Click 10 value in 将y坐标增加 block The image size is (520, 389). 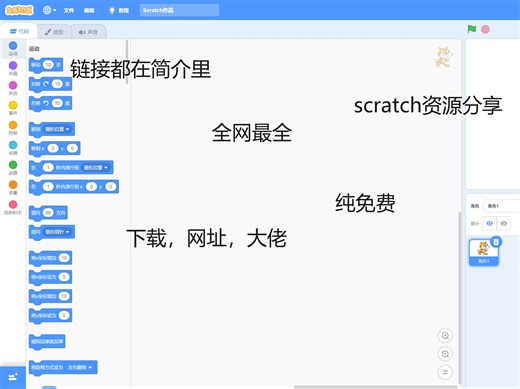[x=64, y=296]
